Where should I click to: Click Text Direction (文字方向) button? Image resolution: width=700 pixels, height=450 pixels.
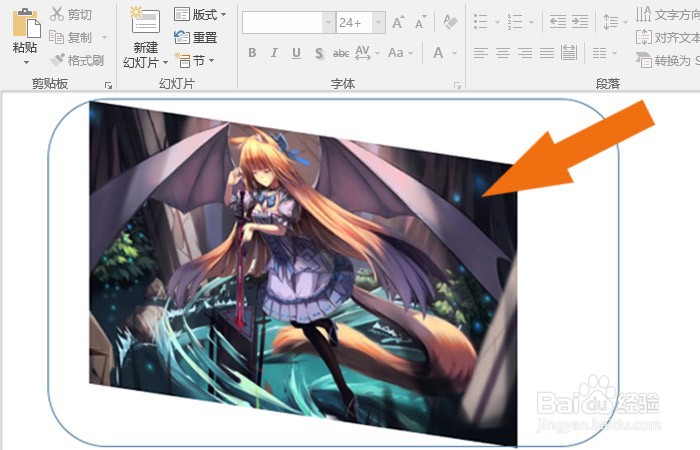point(667,14)
